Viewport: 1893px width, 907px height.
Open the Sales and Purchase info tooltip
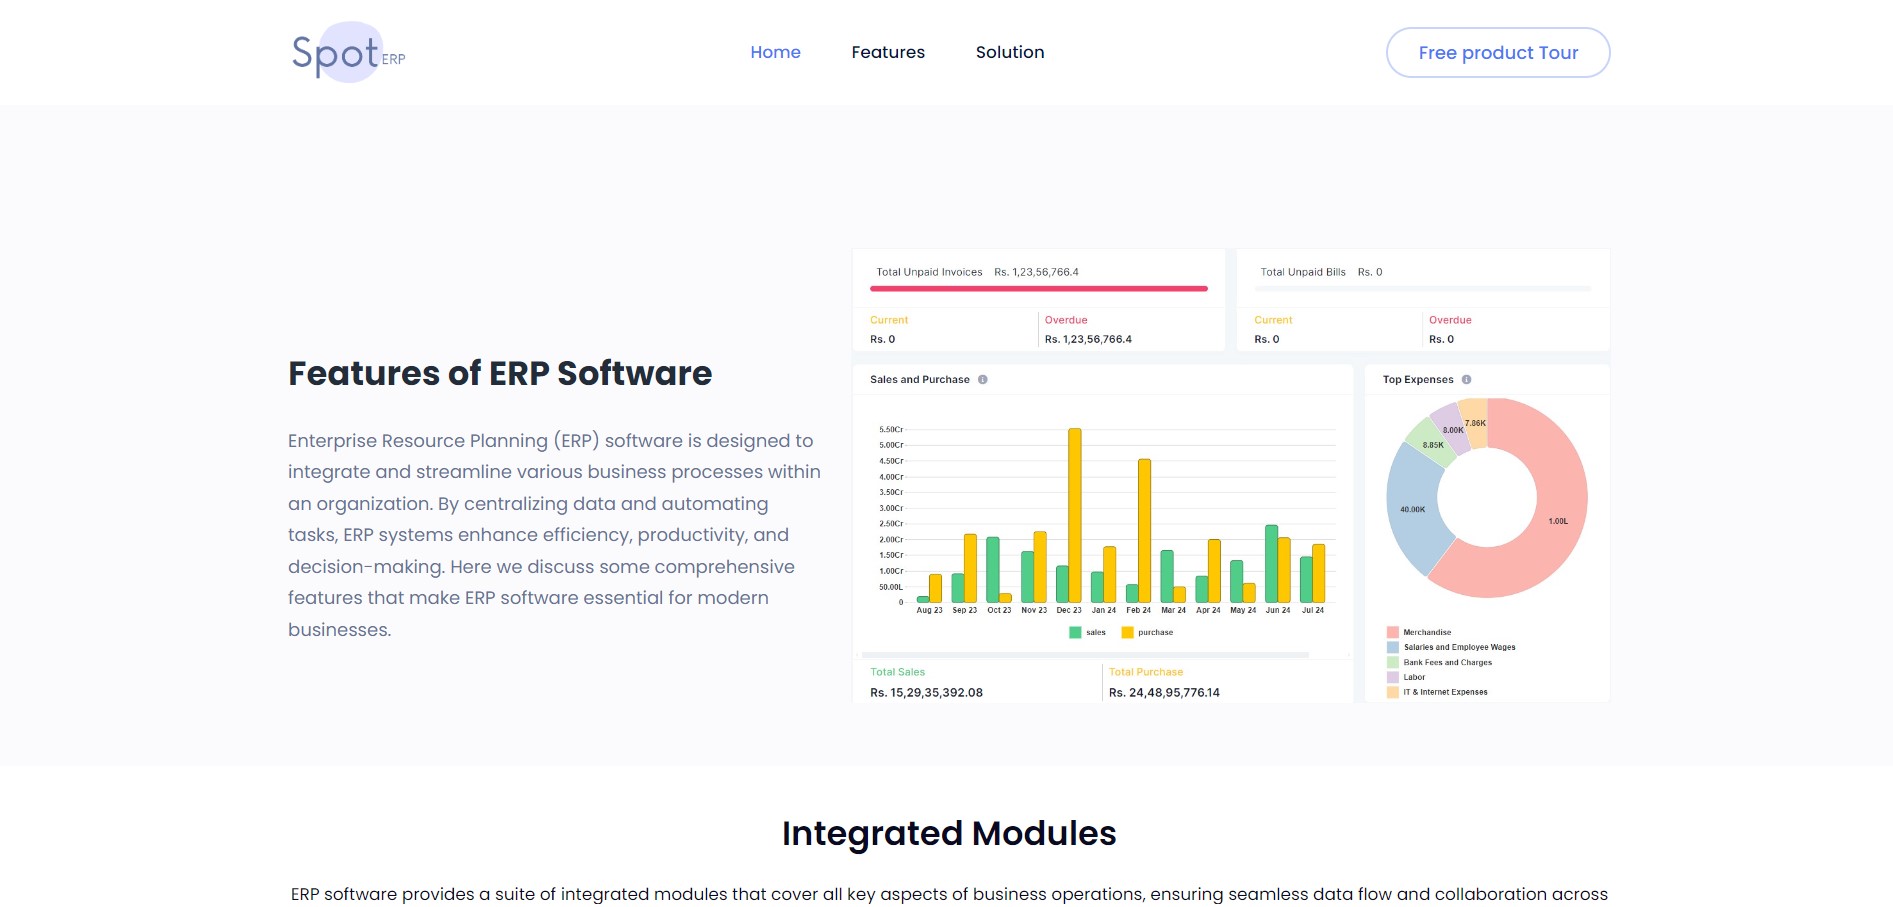tap(982, 380)
